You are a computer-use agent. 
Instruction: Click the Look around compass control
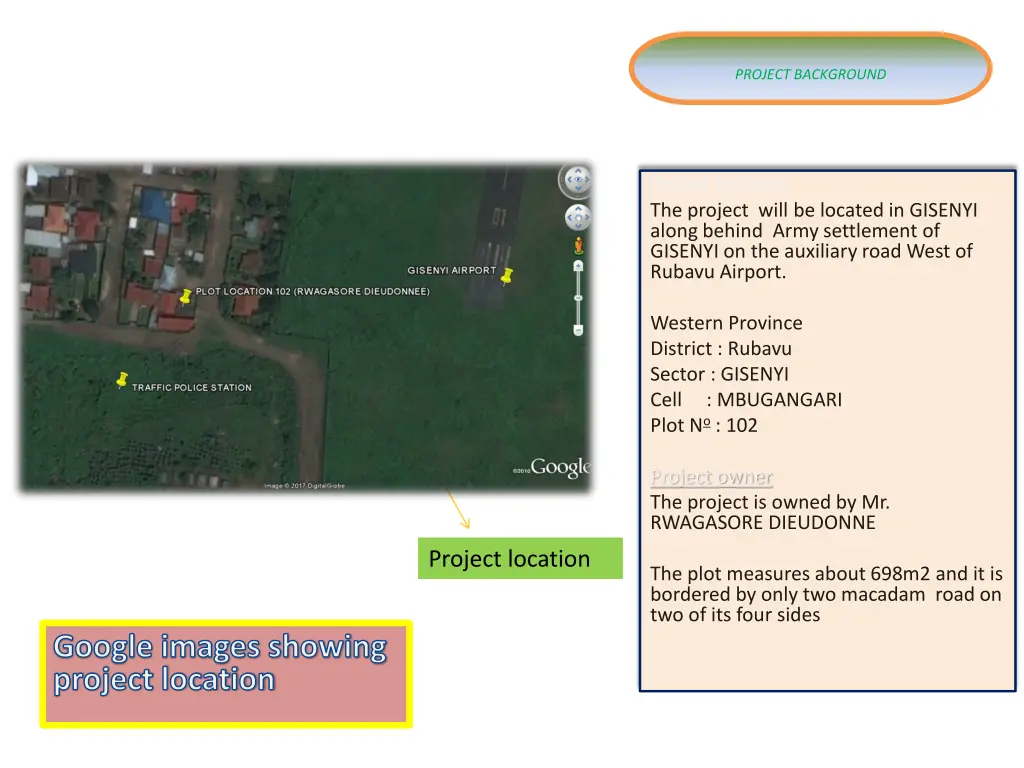pos(576,180)
